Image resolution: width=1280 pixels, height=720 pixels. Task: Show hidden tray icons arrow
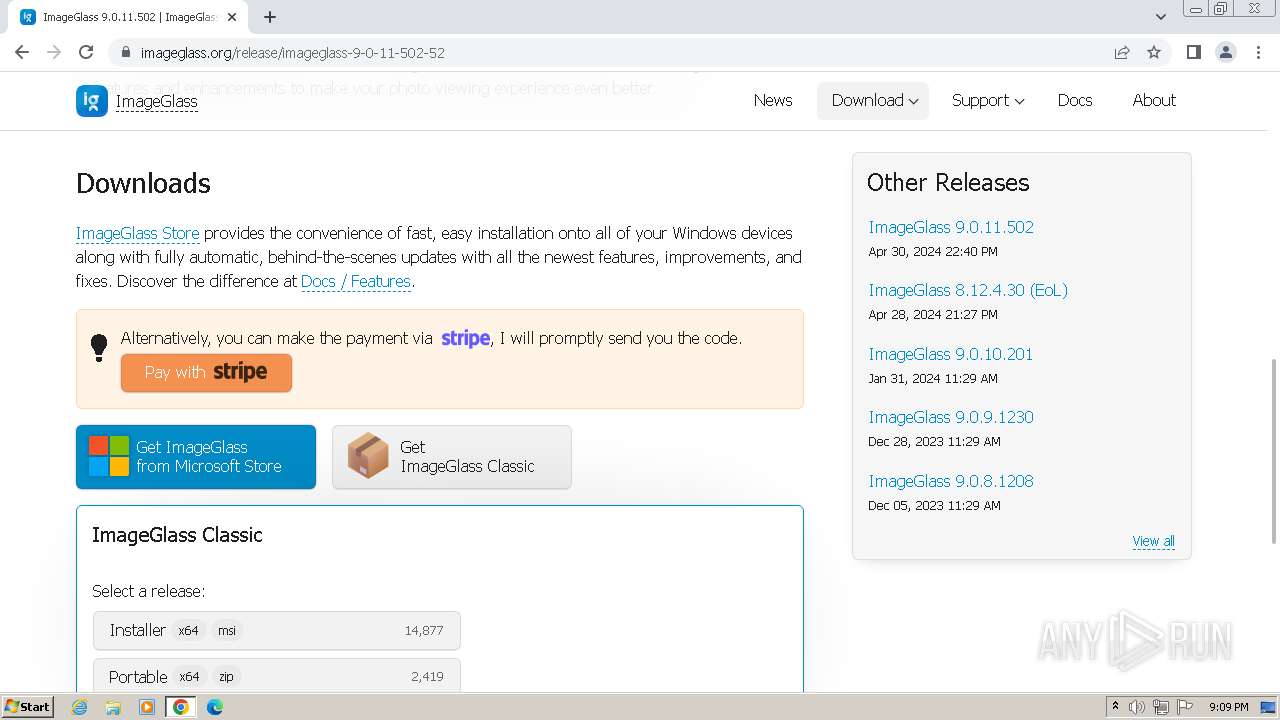(1115, 707)
